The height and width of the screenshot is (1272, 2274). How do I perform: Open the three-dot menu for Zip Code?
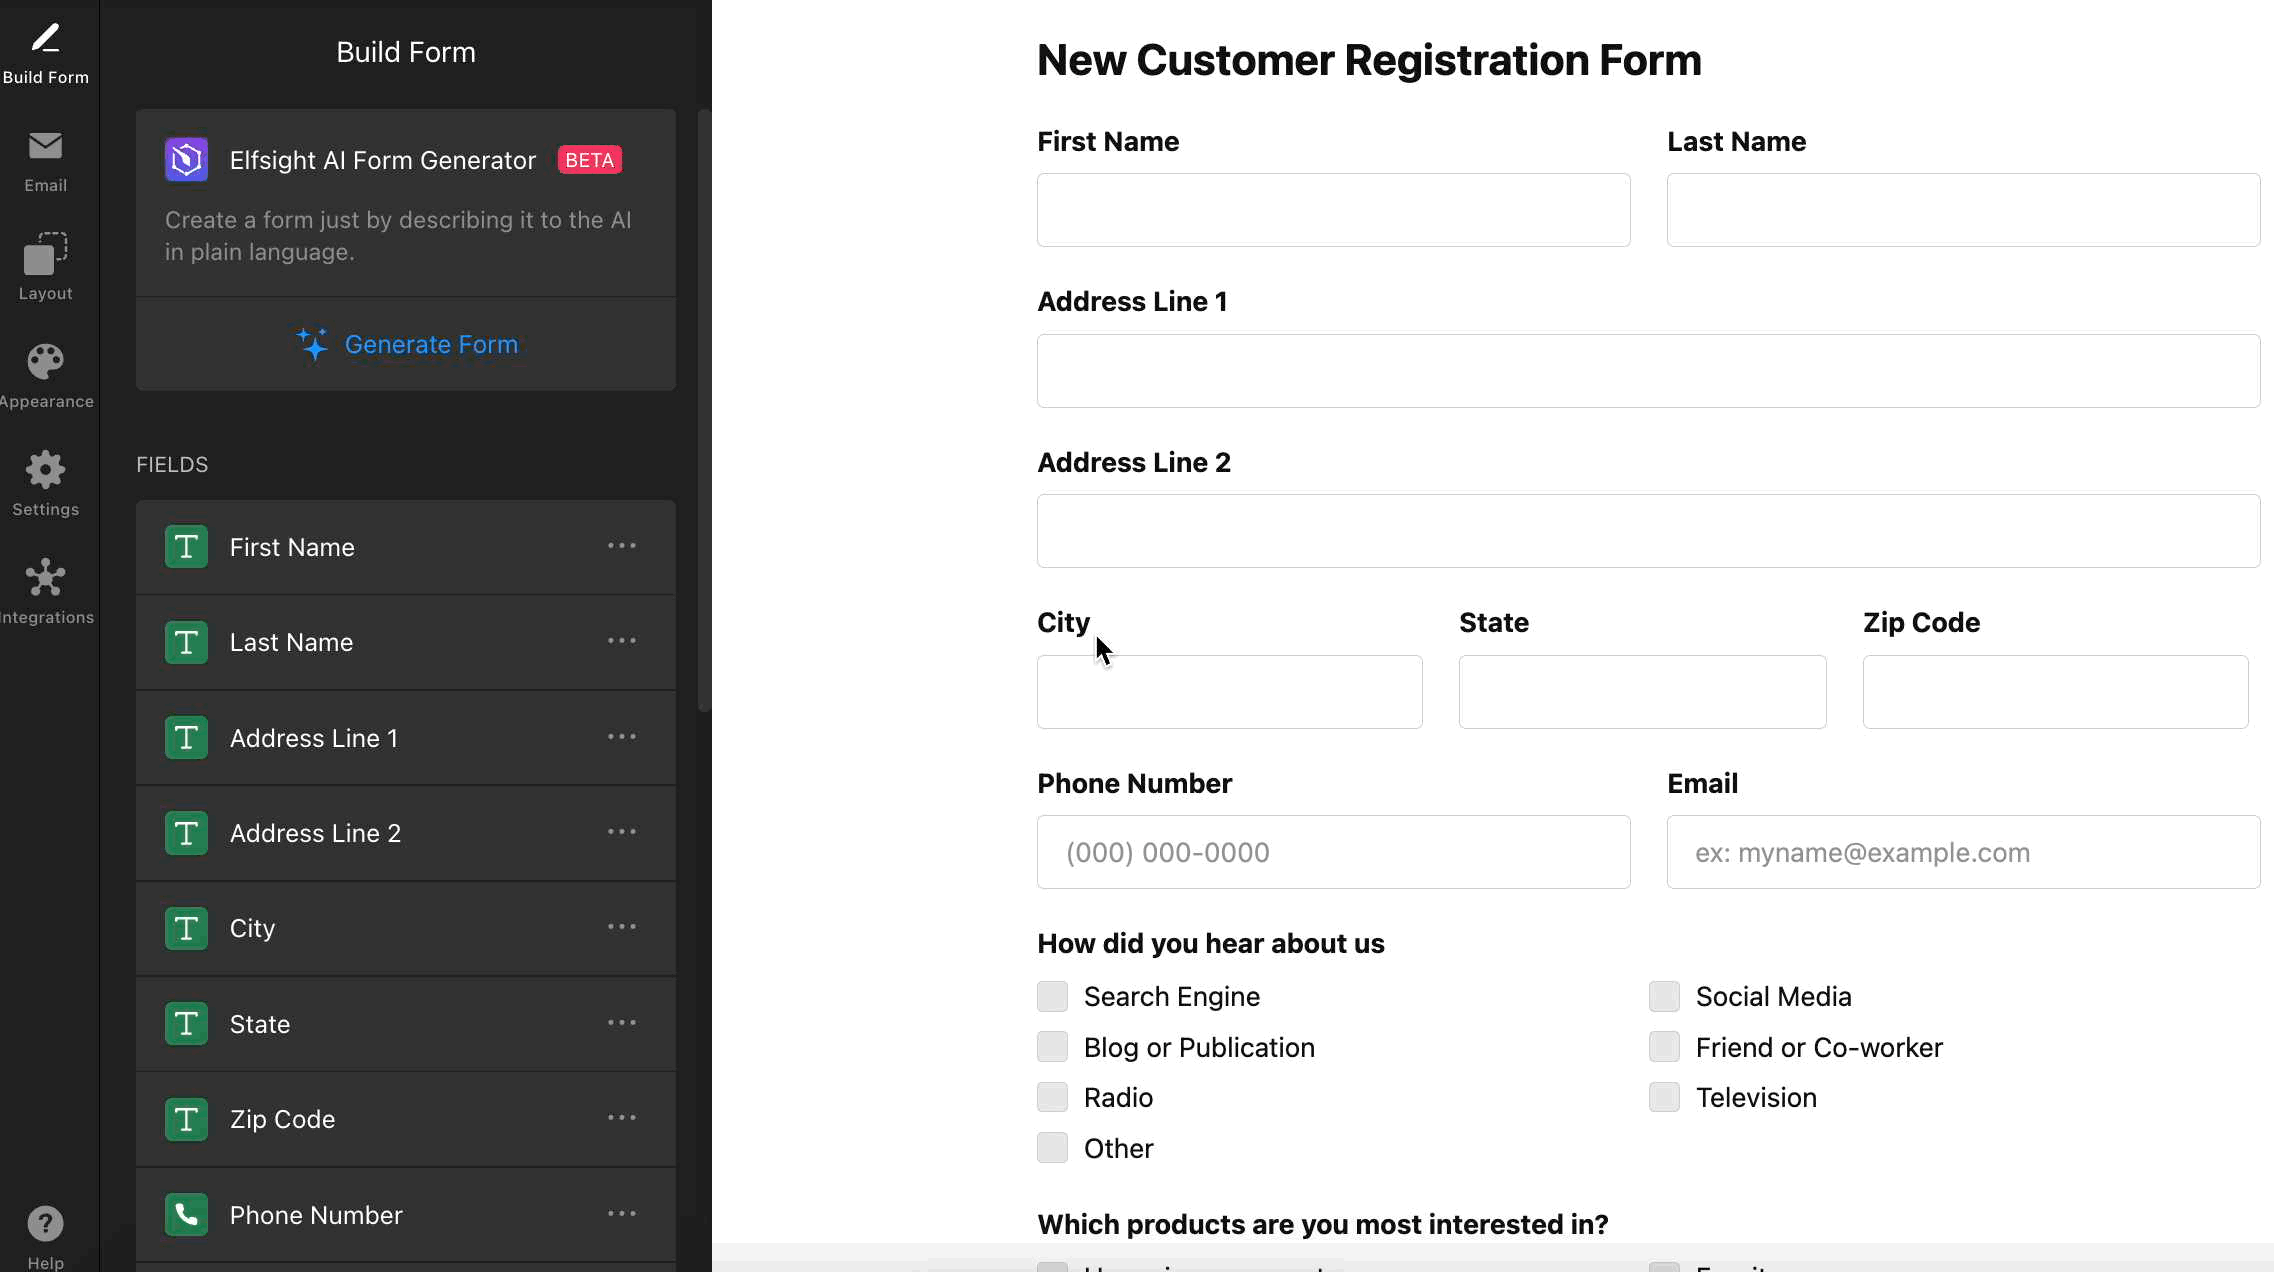pyautogui.click(x=621, y=1118)
